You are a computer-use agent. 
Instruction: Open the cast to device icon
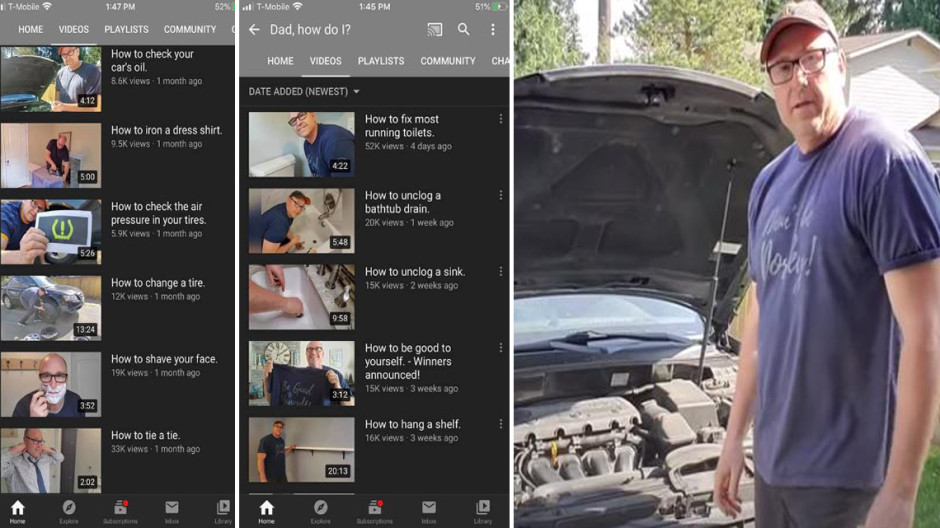coord(435,29)
